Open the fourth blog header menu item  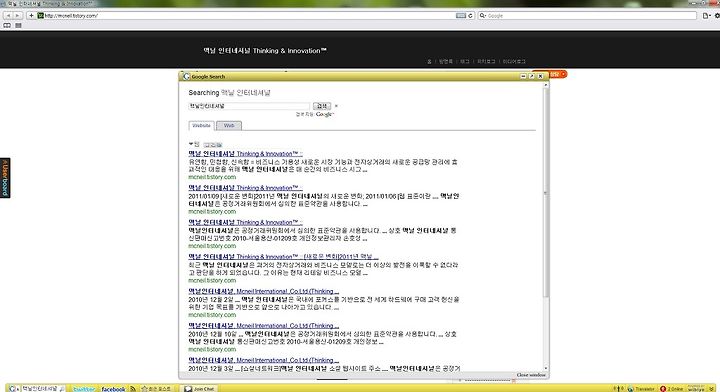(x=486, y=61)
